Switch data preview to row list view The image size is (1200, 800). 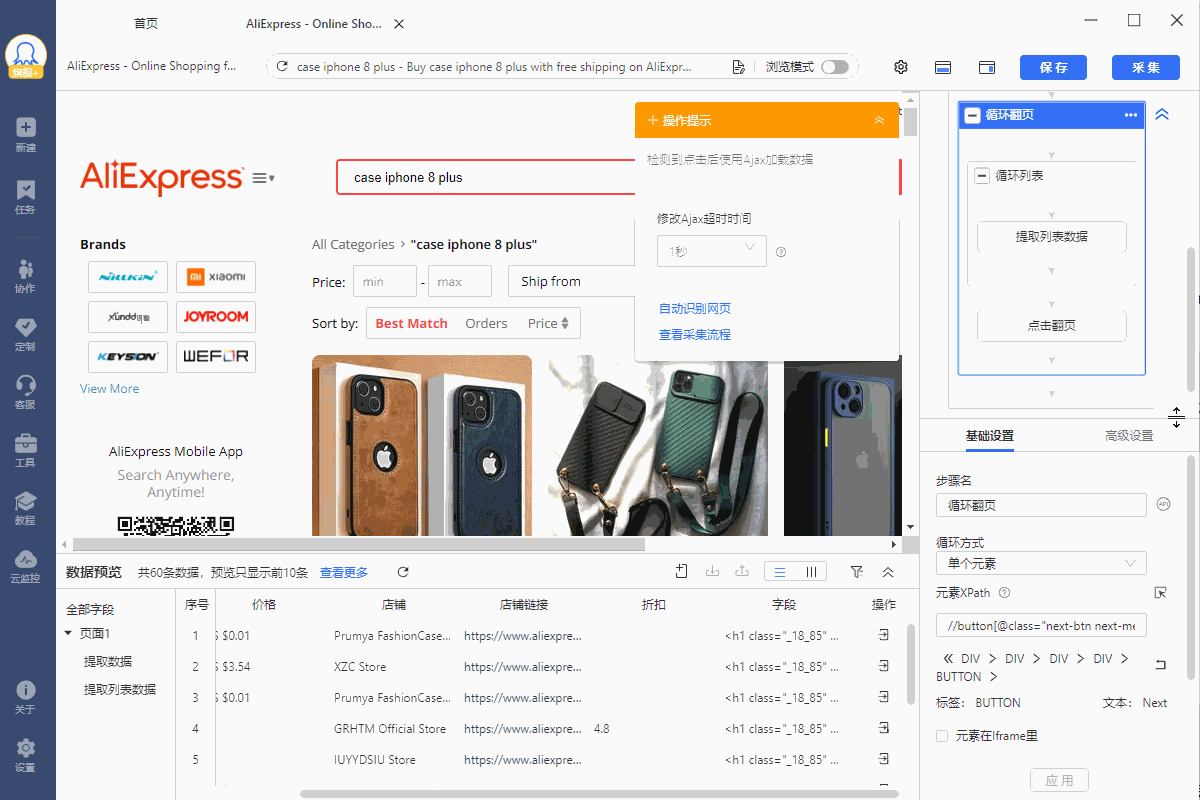780,572
